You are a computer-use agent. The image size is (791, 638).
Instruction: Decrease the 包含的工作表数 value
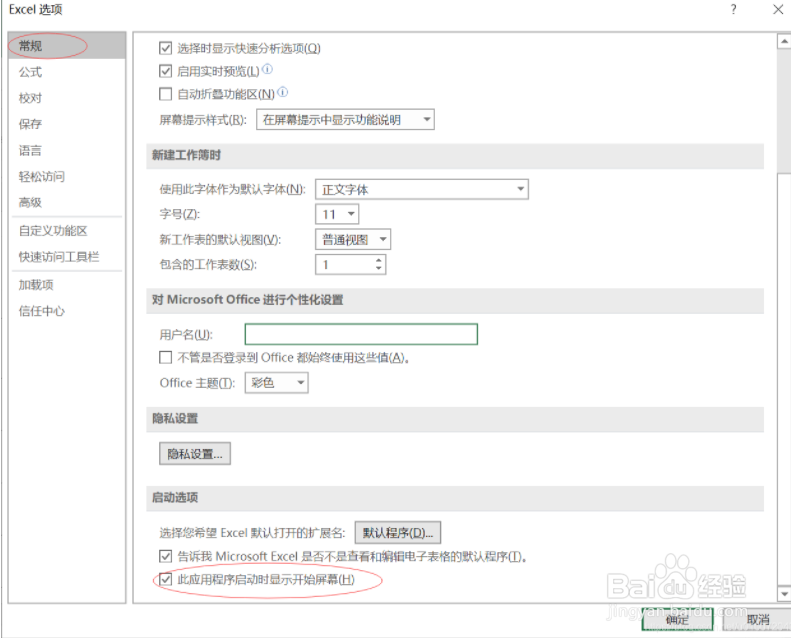pos(379,269)
